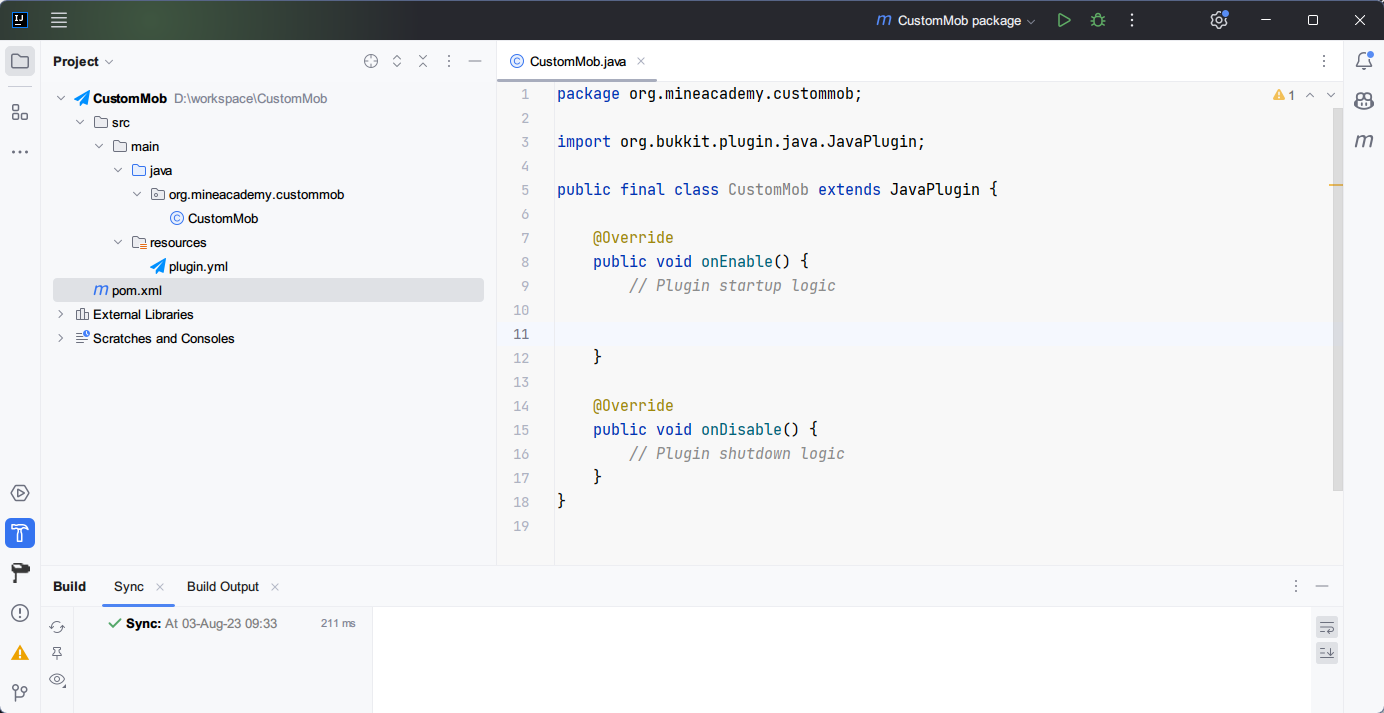This screenshot has width=1384, height=713.
Task: Click the Debug bug icon
Action: pos(1098,20)
